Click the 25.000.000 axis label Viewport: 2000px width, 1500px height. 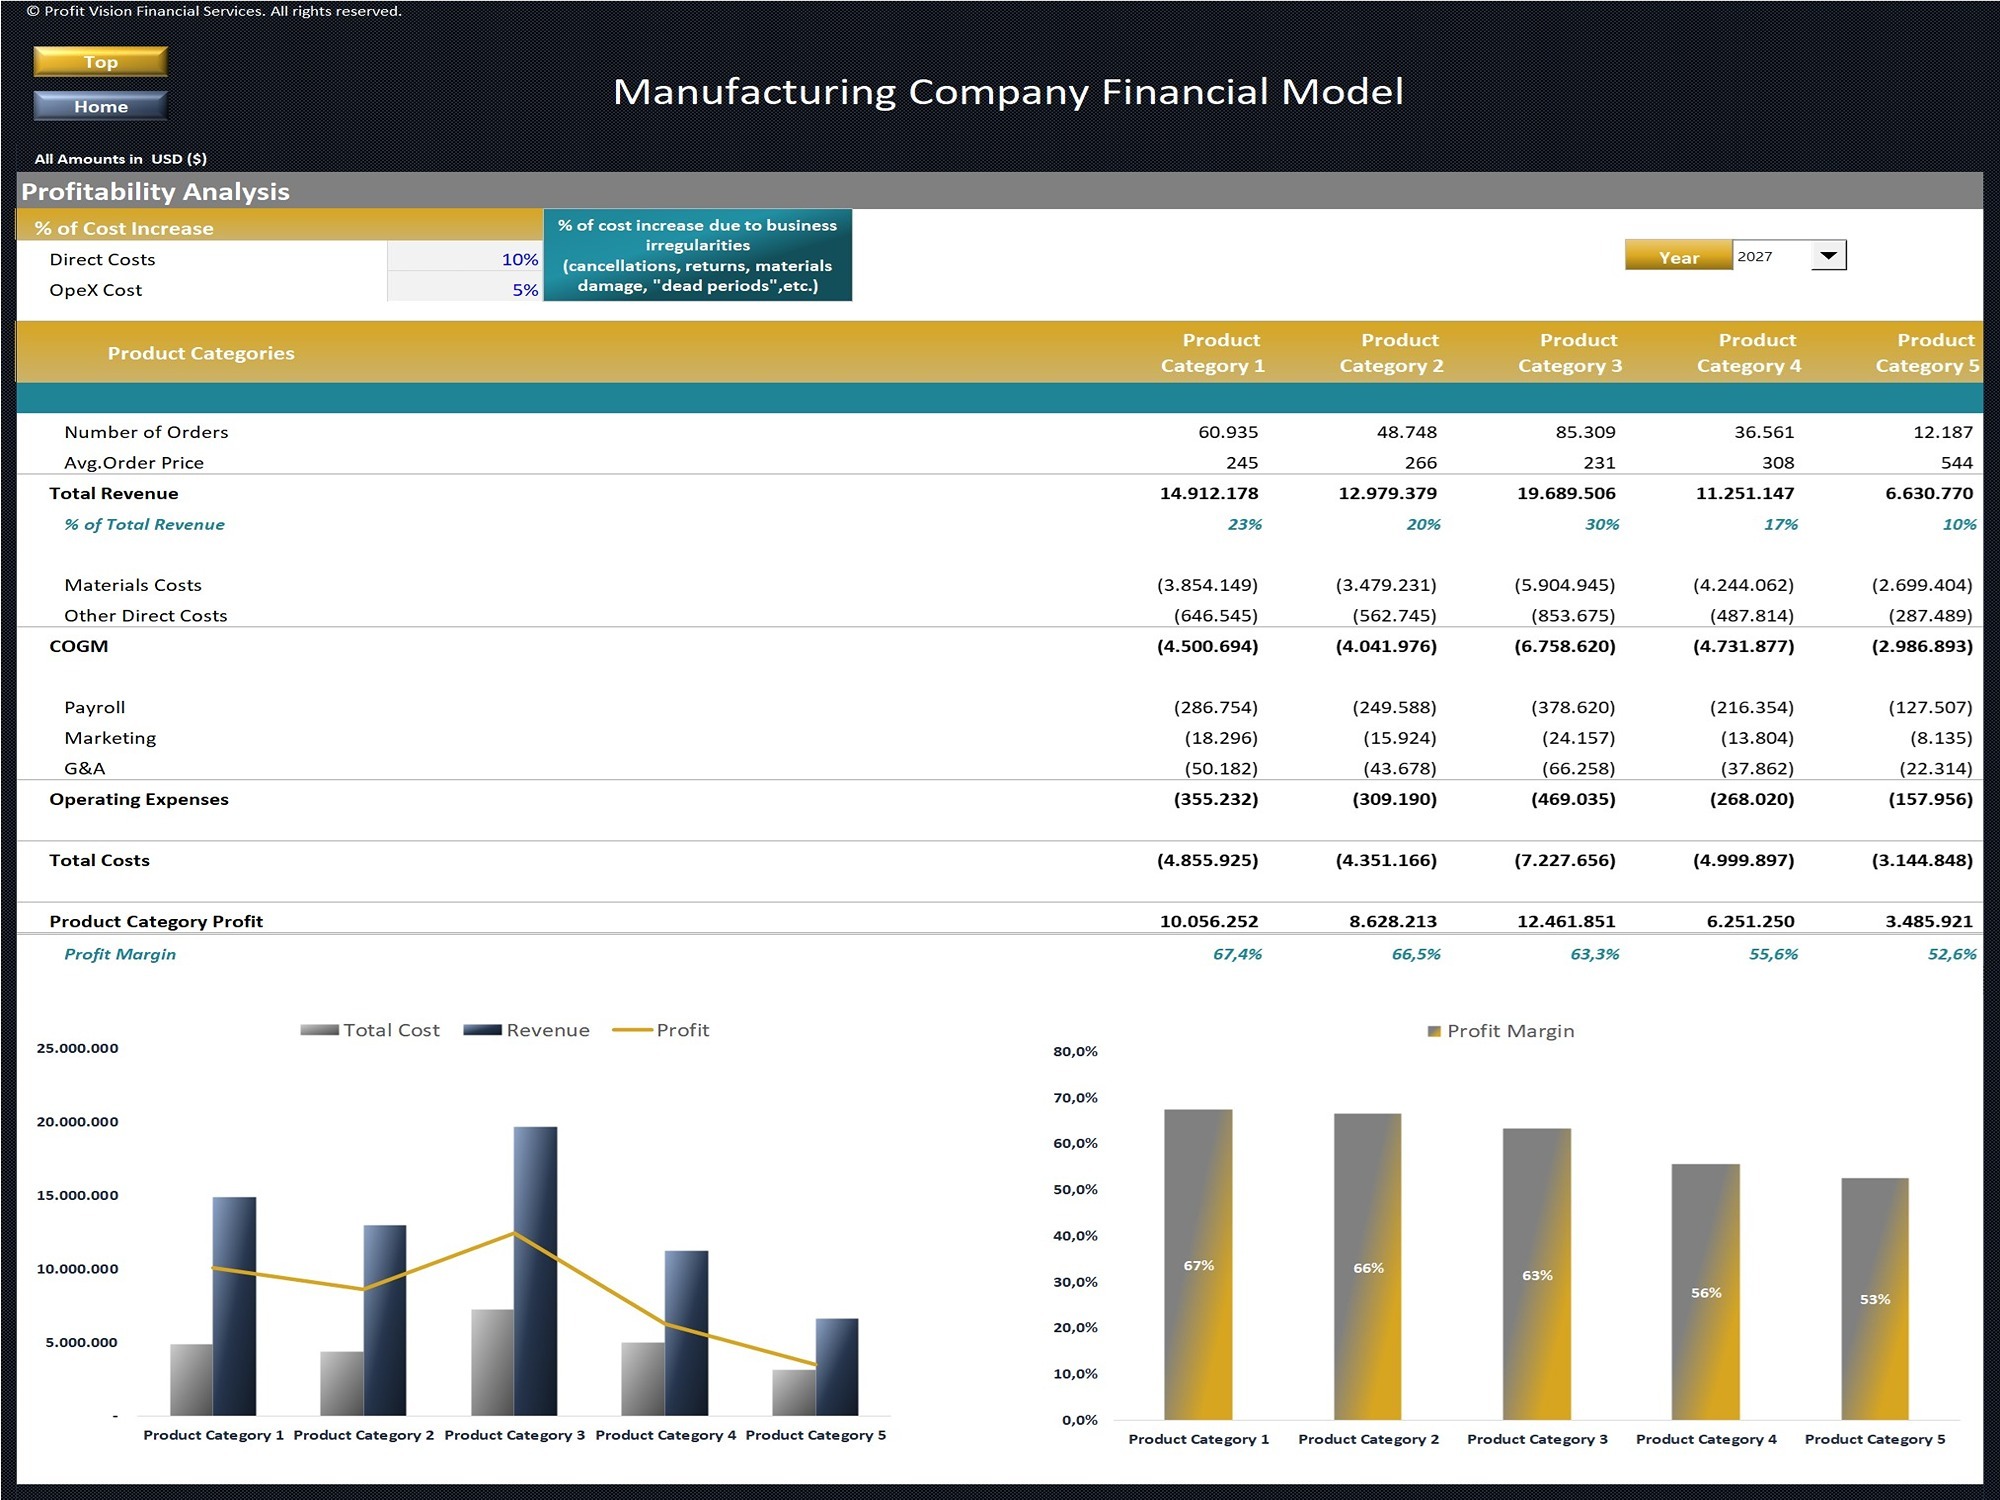pos(77,1048)
